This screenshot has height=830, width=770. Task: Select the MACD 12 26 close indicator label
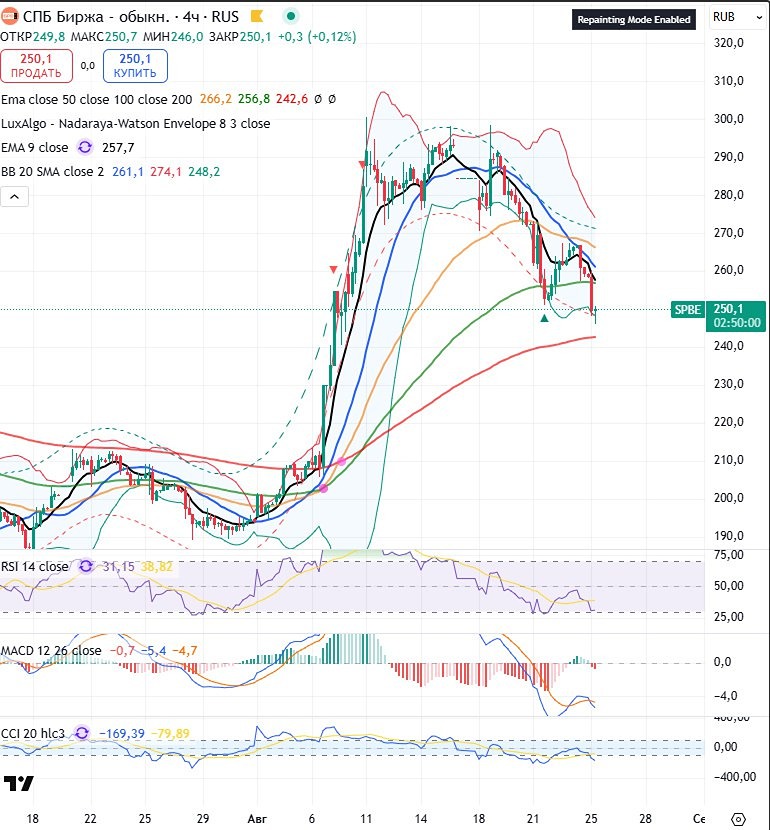tap(51, 650)
